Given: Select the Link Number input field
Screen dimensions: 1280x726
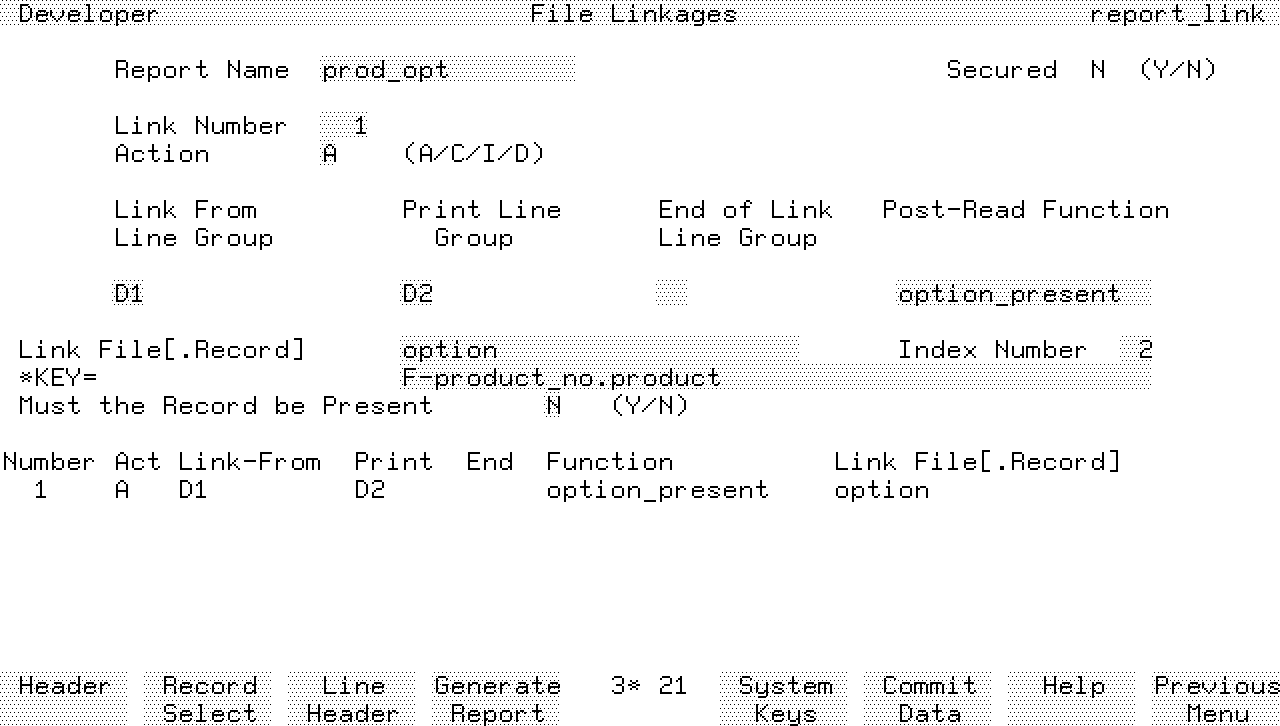Looking at the screenshot, I should pos(345,126).
